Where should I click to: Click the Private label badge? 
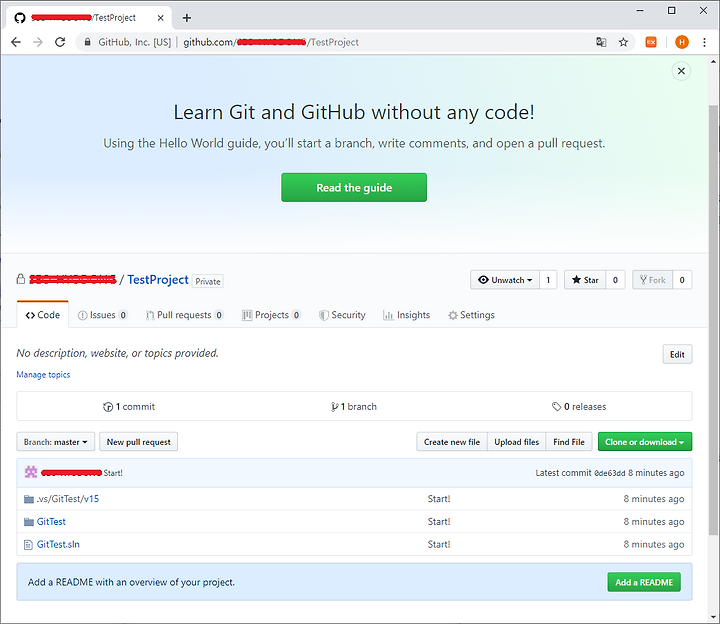pos(208,281)
